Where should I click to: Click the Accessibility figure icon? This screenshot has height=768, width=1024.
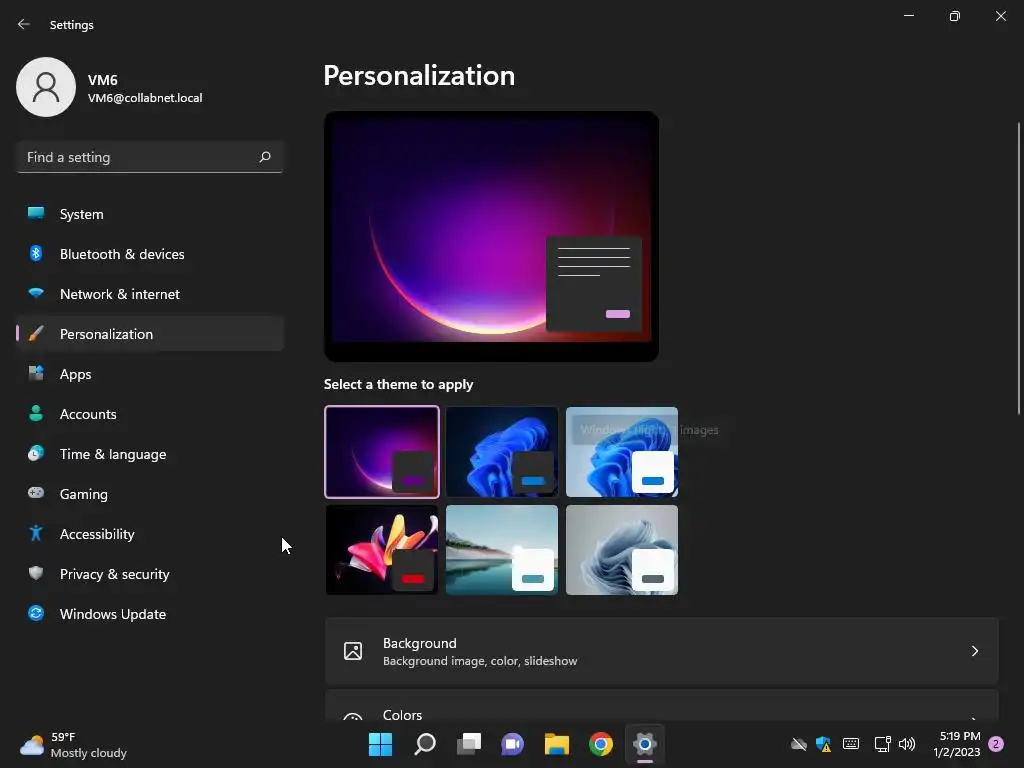coord(36,534)
